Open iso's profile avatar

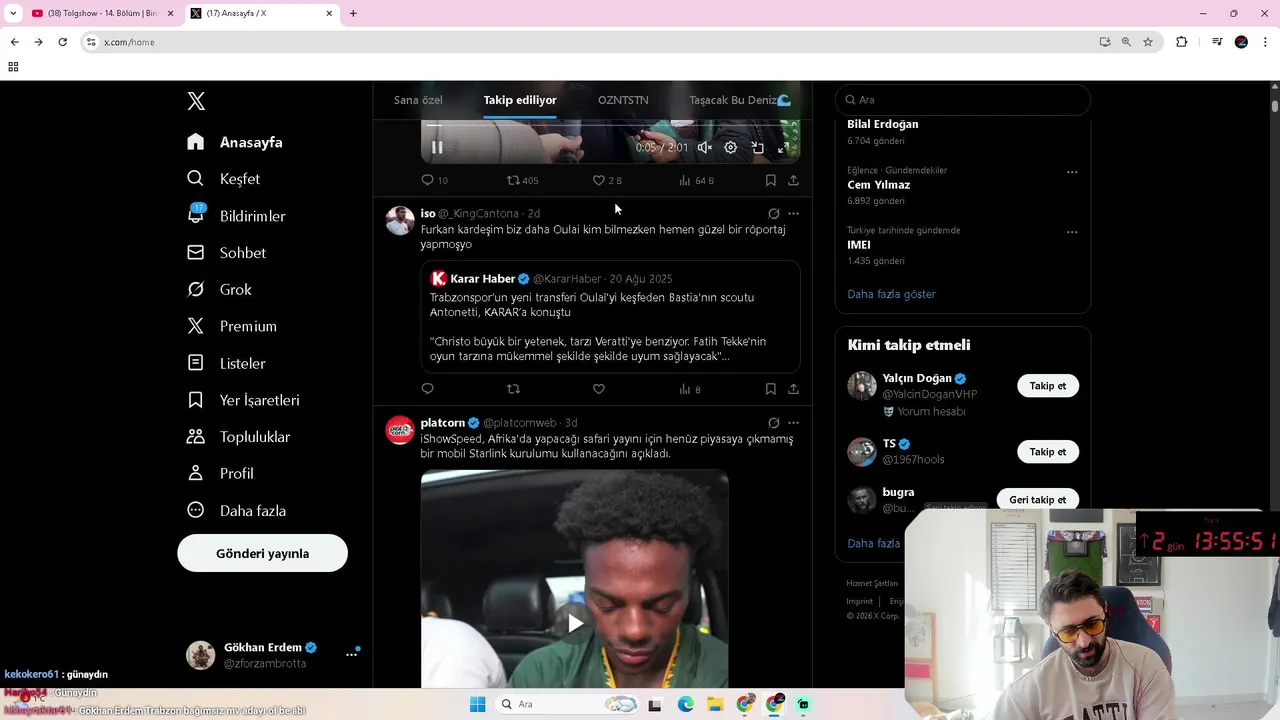(400, 220)
